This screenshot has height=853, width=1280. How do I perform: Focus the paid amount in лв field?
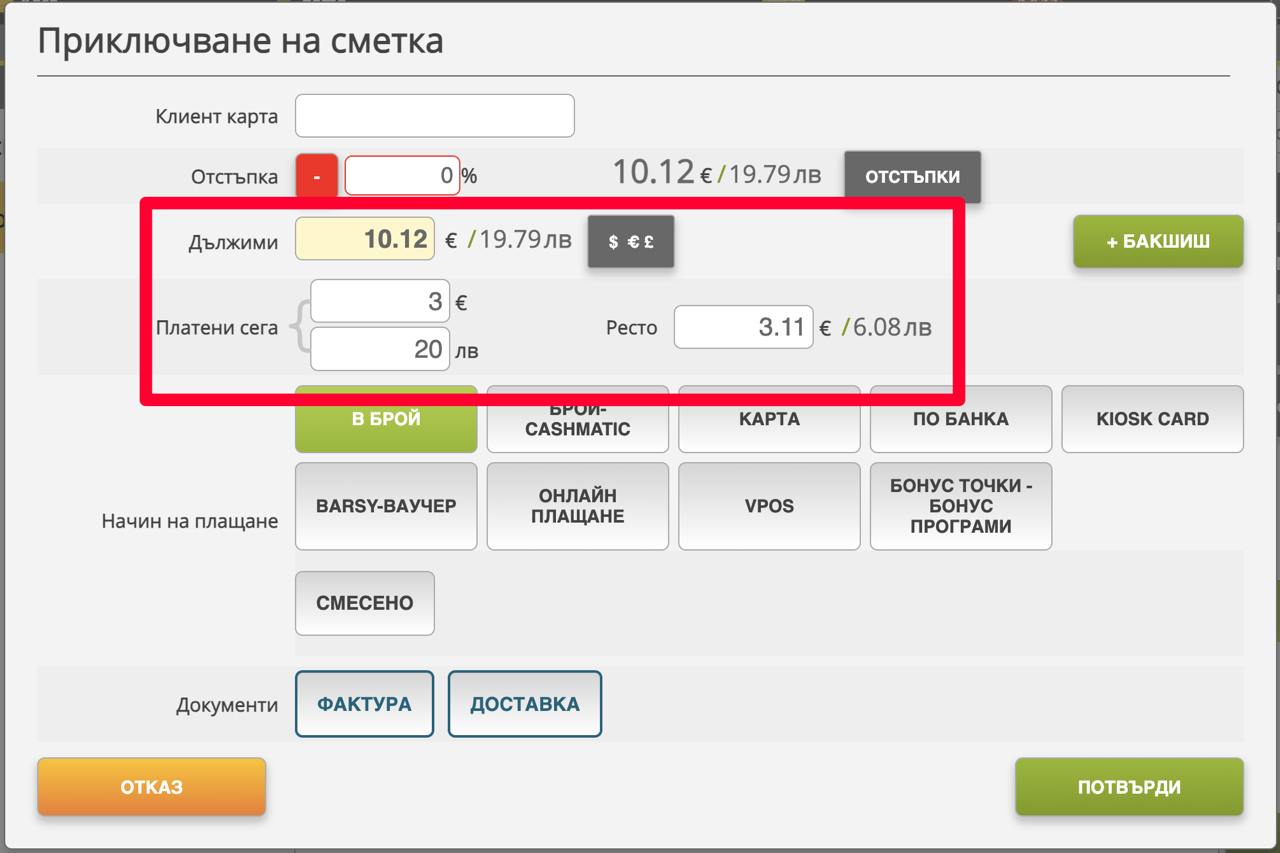coord(380,349)
